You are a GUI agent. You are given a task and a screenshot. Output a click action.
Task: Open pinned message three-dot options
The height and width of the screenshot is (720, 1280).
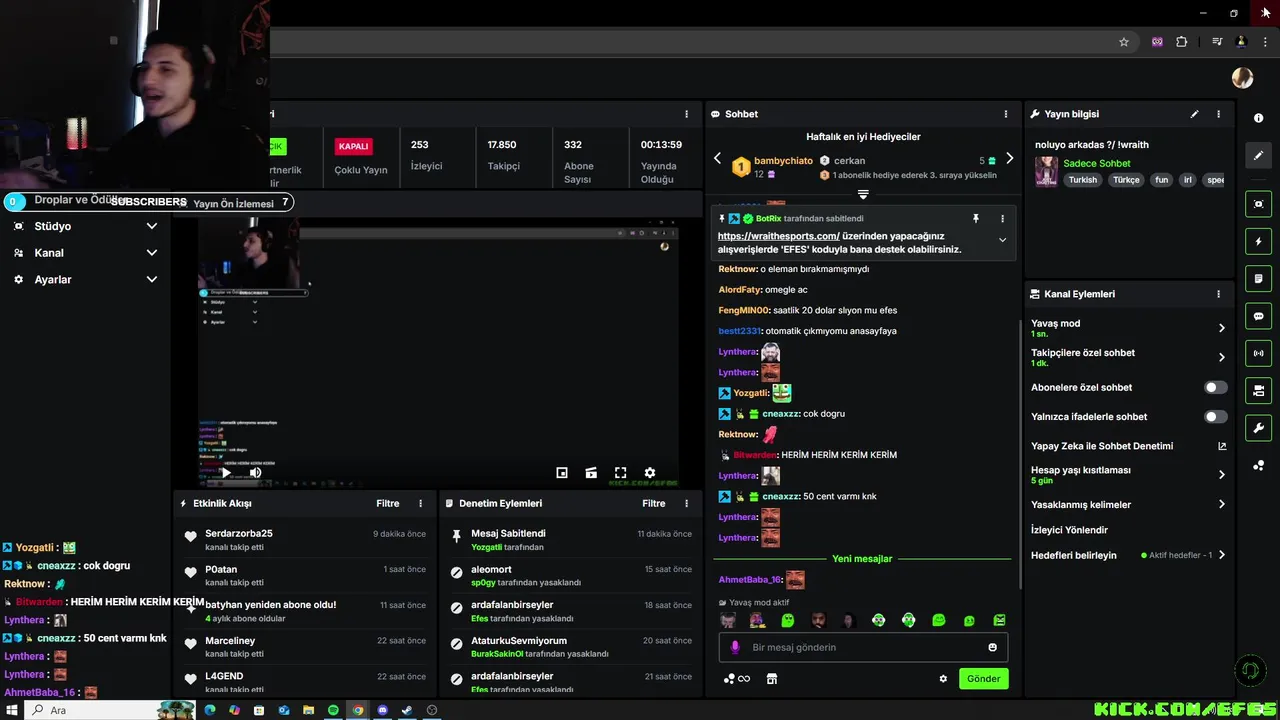click(1002, 218)
